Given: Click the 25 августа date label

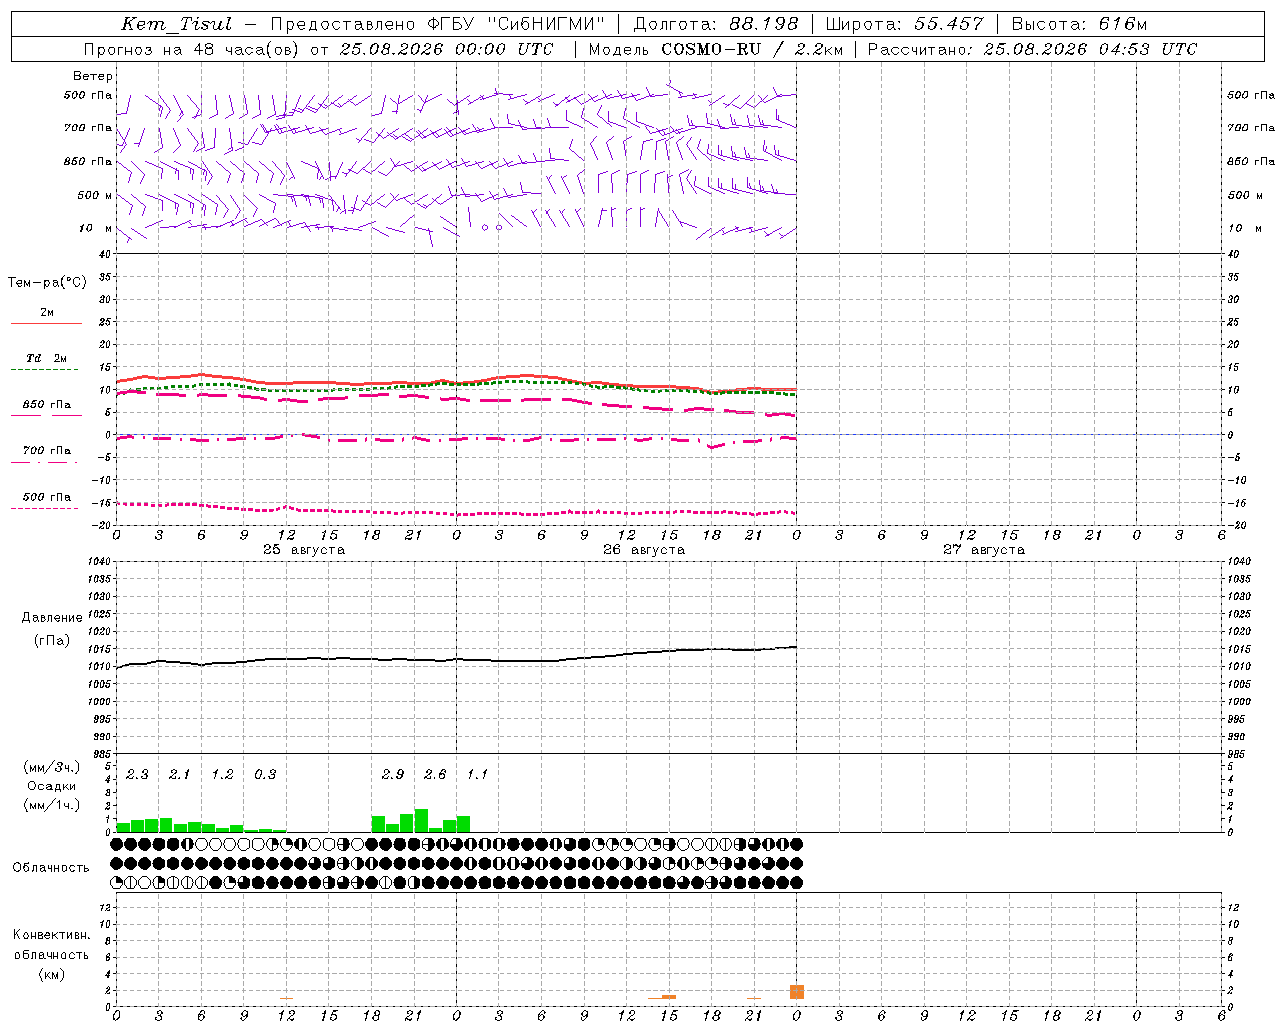Looking at the screenshot, I should click(x=304, y=550).
